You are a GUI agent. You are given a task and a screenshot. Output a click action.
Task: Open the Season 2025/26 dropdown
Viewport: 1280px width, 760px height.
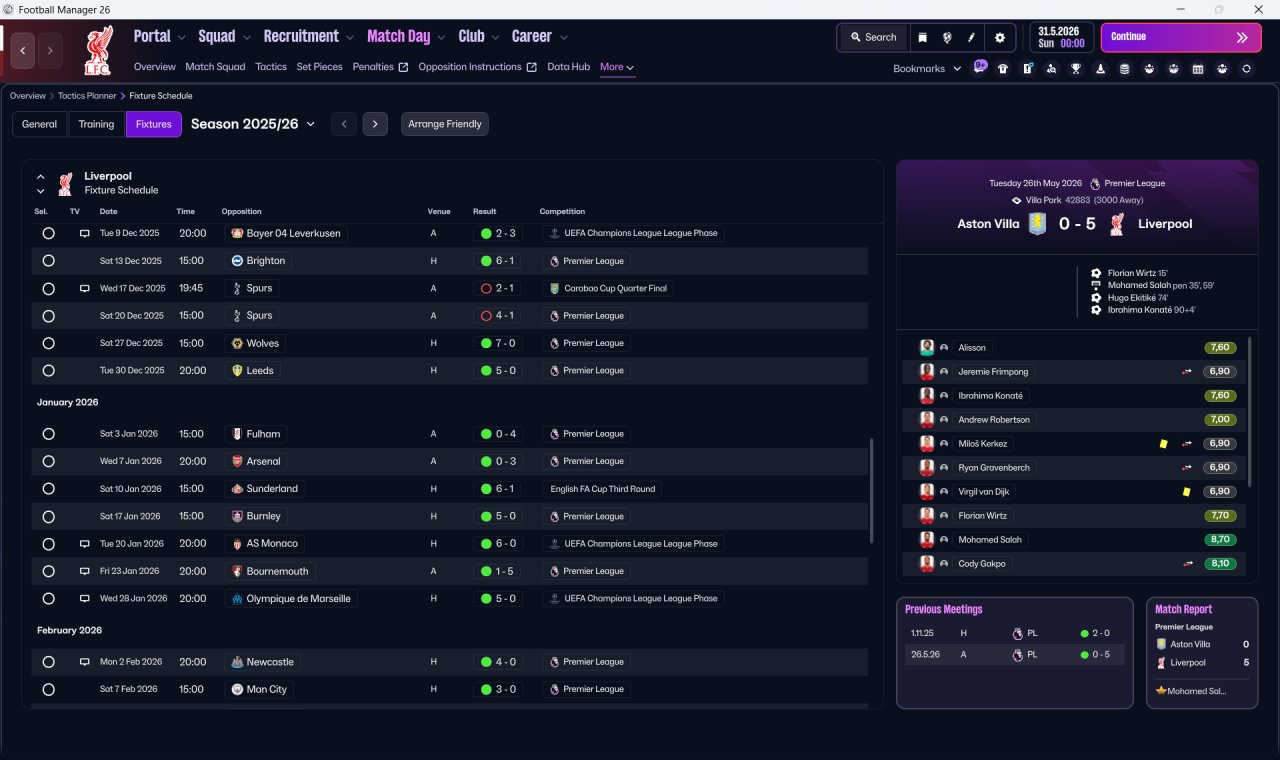coord(253,124)
